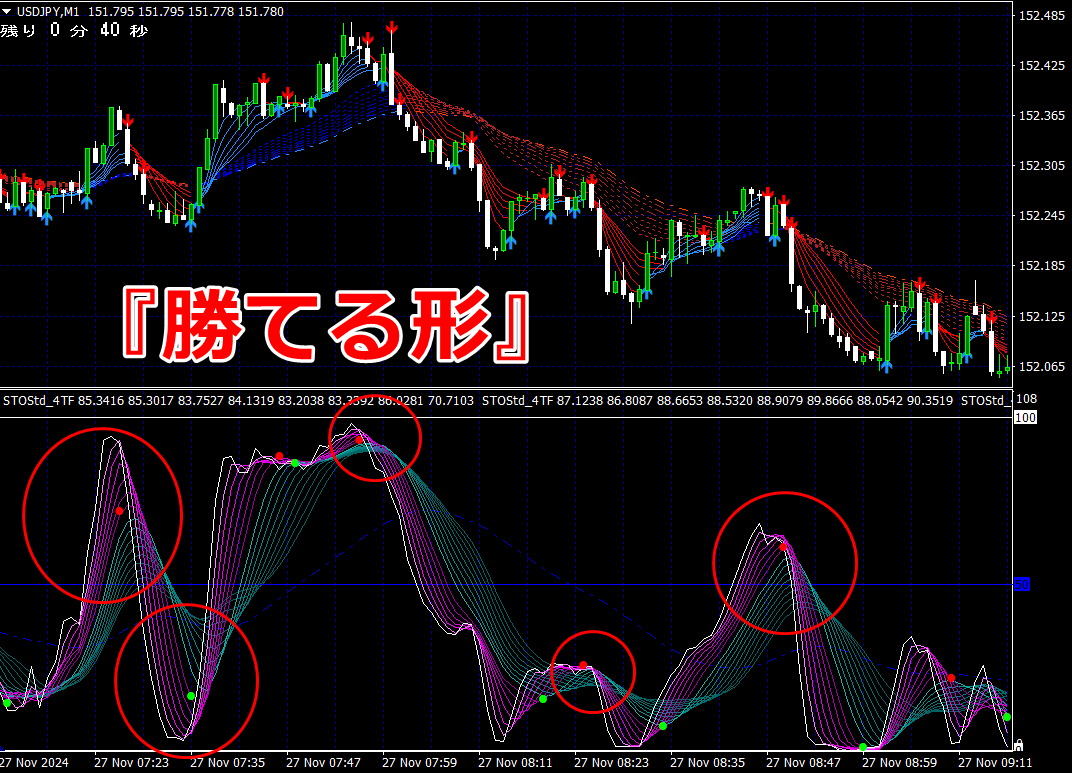This screenshot has height=773, width=1072.
Task: Click the 152.425 price scale label
Action: (1041, 66)
